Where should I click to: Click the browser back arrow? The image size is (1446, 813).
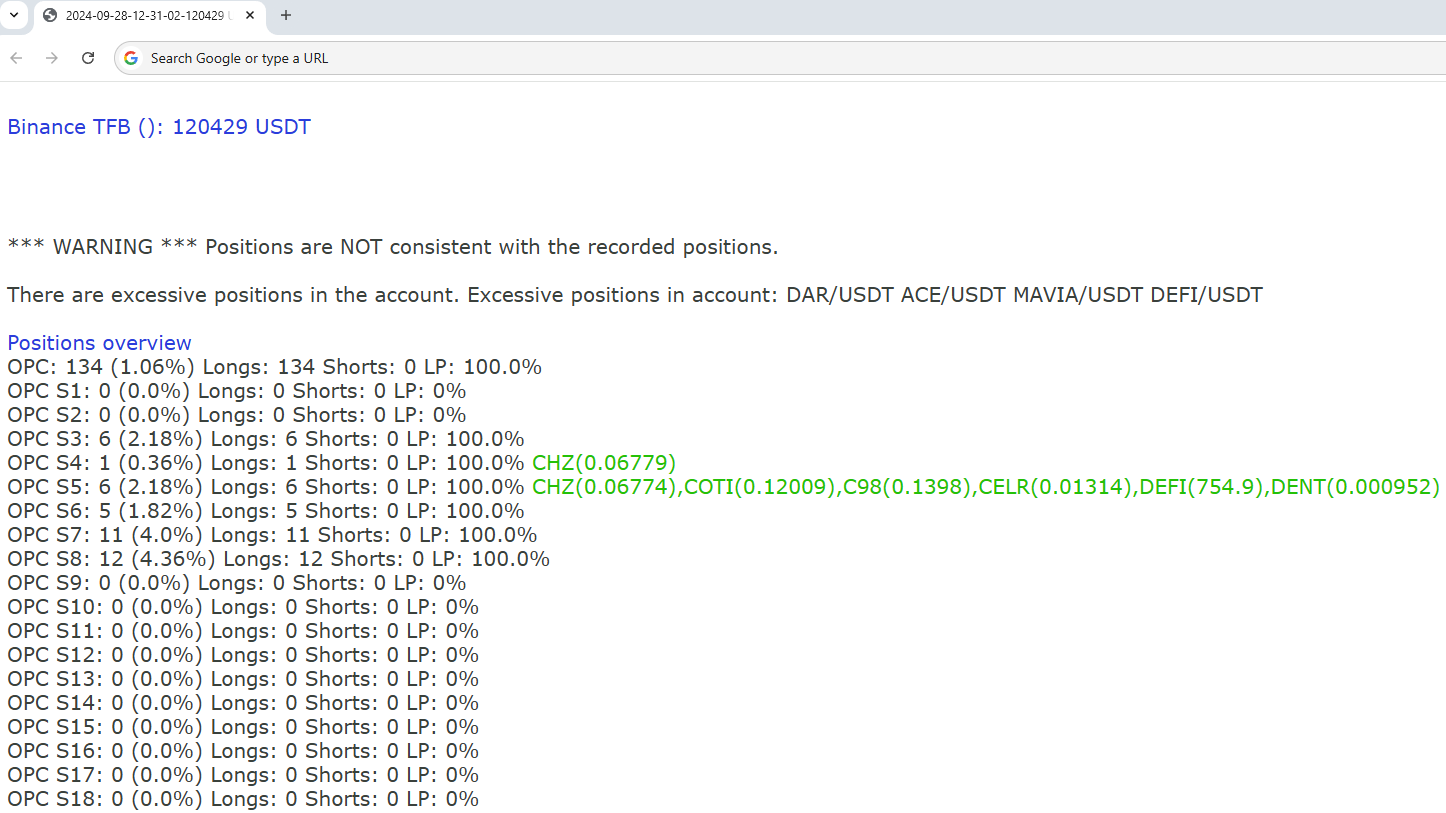pos(17,58)
